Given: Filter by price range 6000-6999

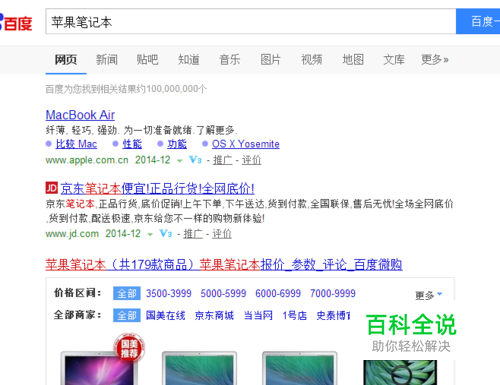Looking at the screenshot, I should coord(278,293).
